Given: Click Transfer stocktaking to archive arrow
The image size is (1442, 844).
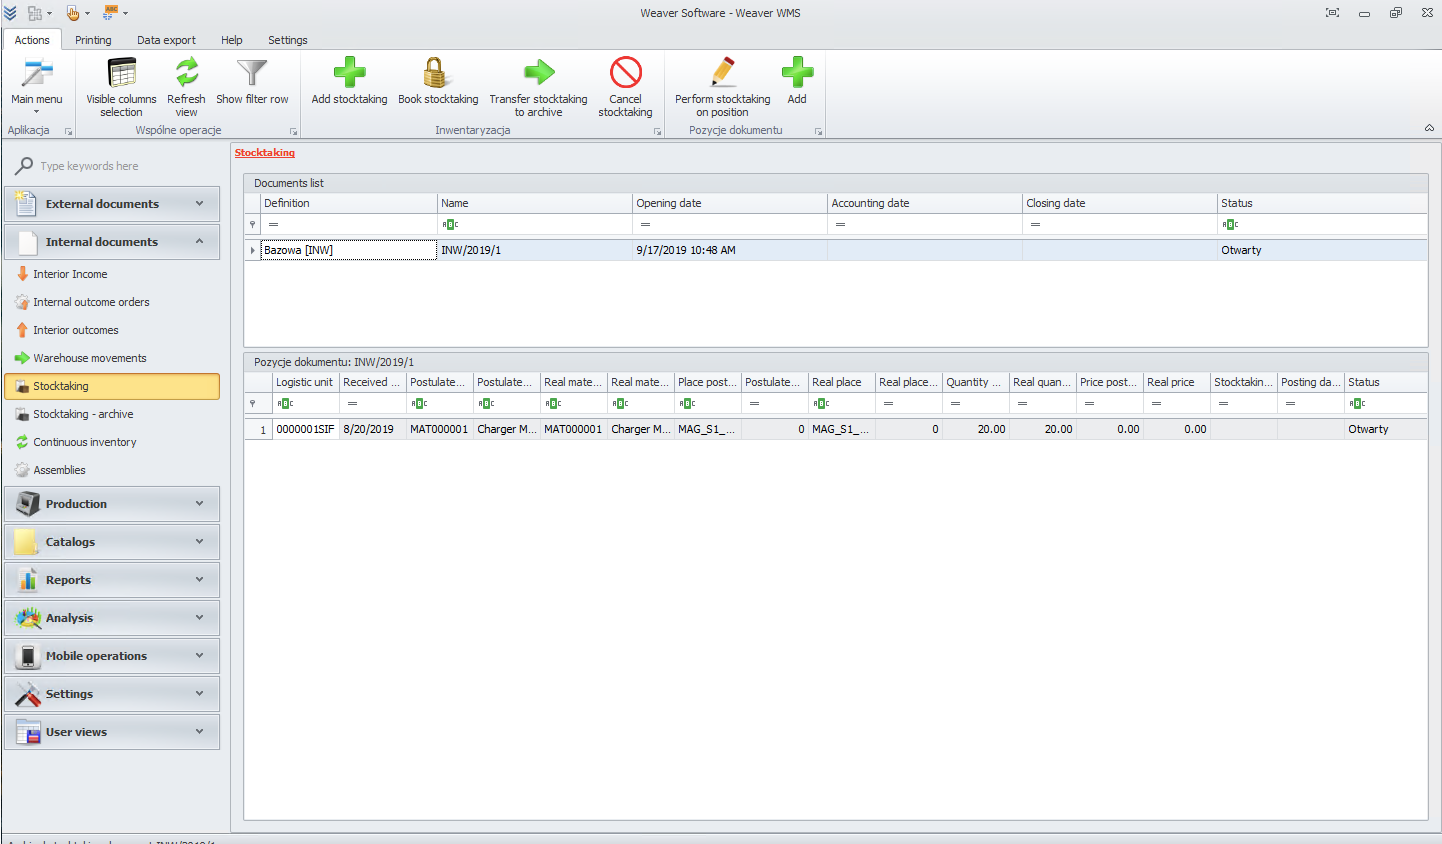Looking at the screenshot, I should [x=538, y=73].
